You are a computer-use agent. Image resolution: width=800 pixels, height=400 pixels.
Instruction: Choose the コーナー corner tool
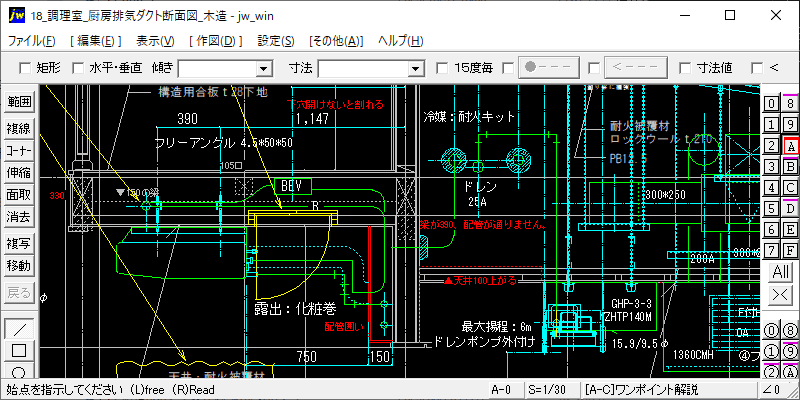point(19,151)
